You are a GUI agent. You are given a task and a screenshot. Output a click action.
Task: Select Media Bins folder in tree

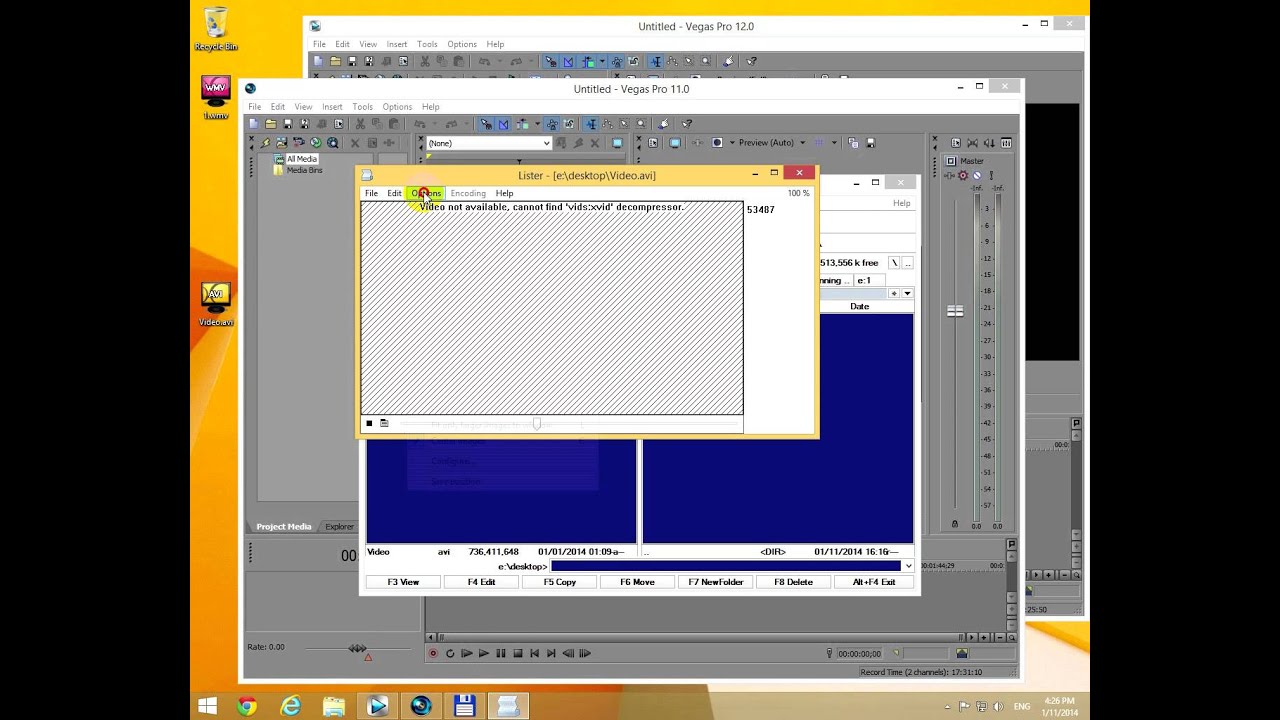point(304,170)
